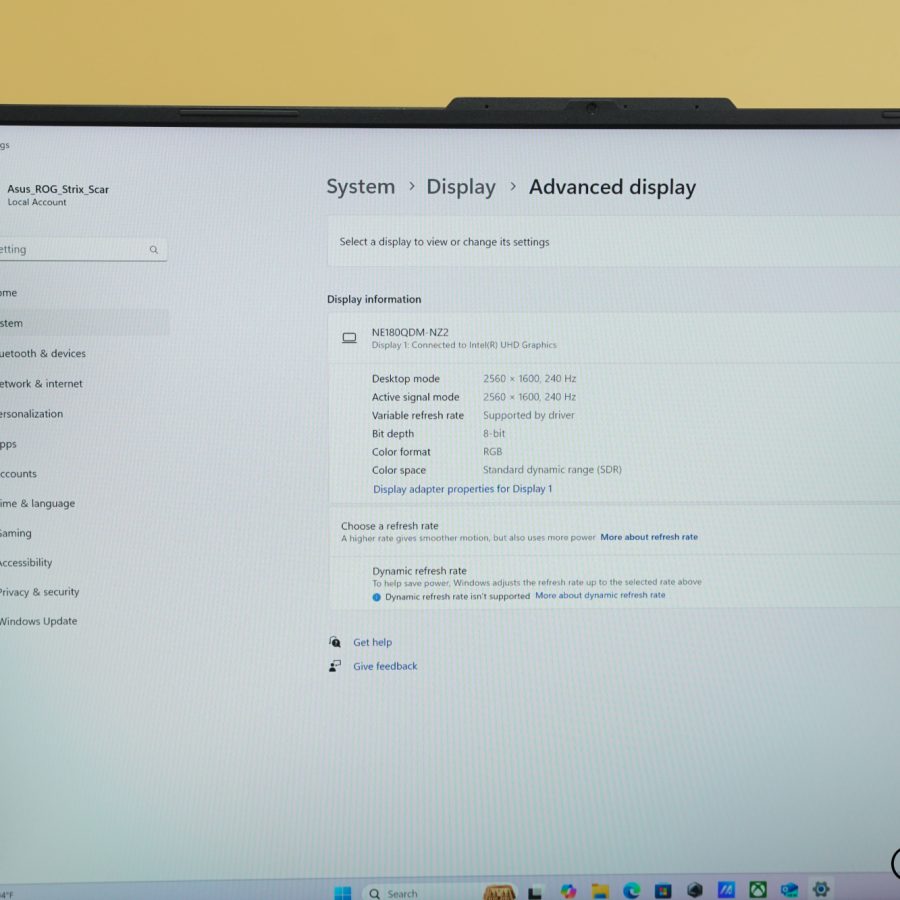Image resolution: width=900 pixels, height=900 pixels.
Task: Open Outlook from the taskbar
Action: (789, 889)
